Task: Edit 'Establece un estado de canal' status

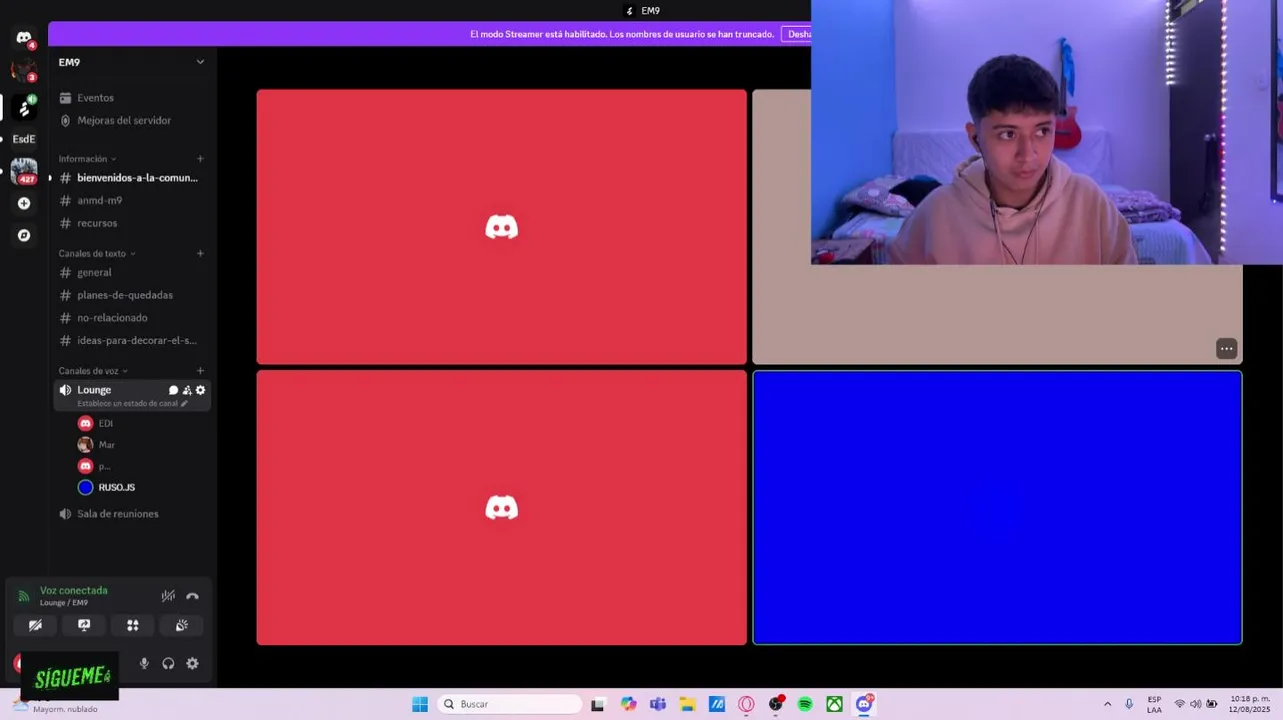Action: 132,403
